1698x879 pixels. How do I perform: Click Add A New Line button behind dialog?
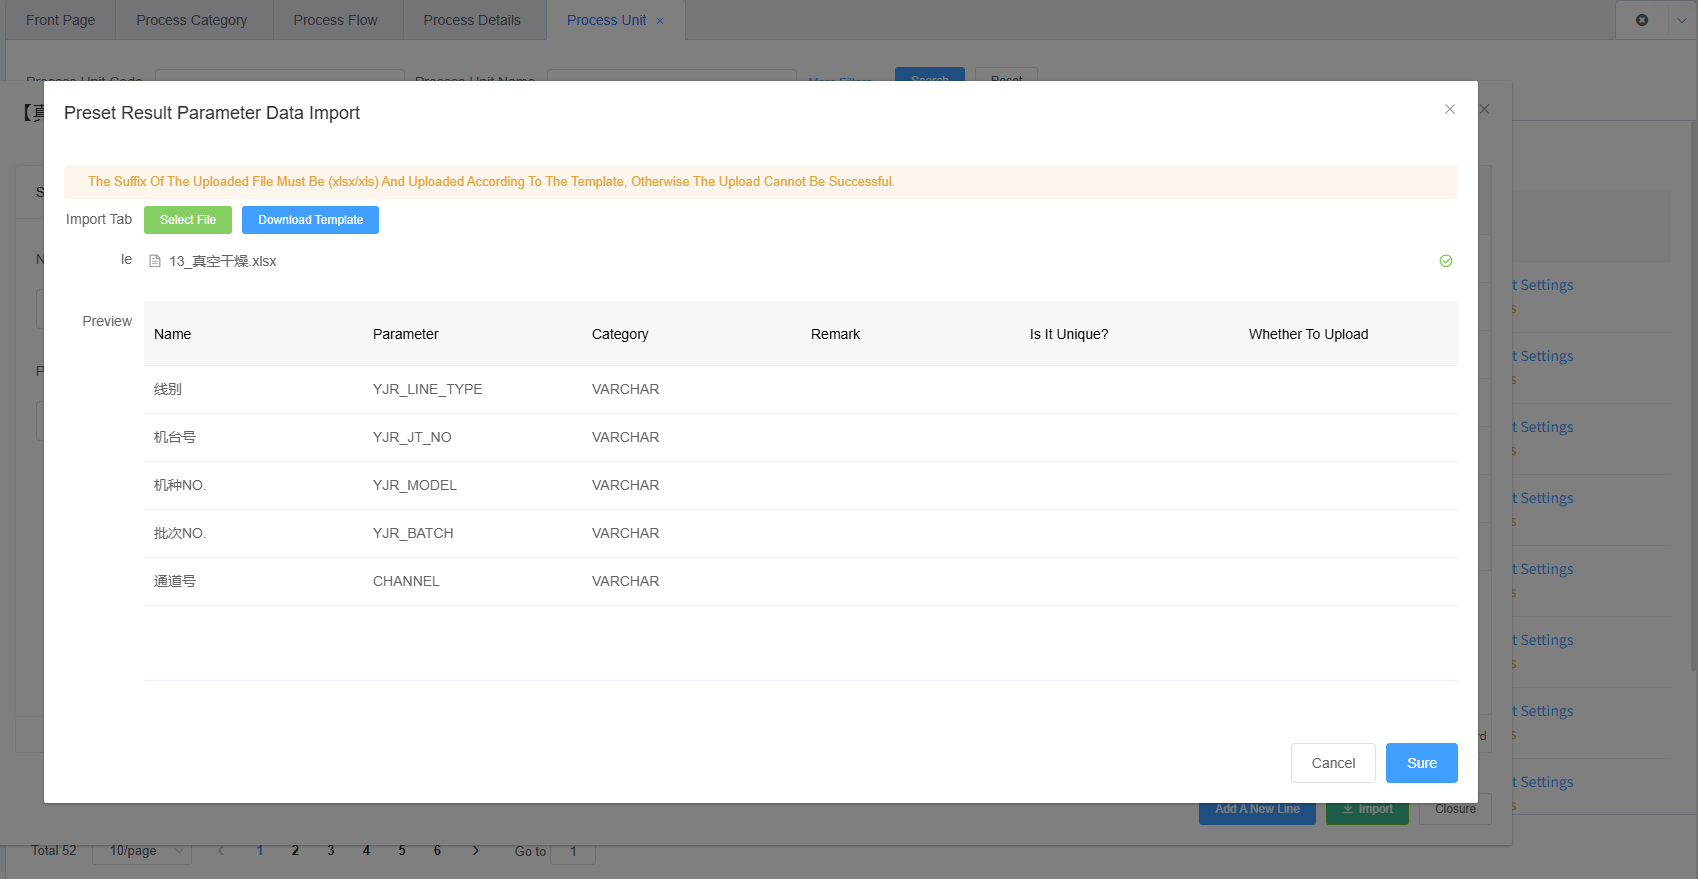[x=1257, y=810]
